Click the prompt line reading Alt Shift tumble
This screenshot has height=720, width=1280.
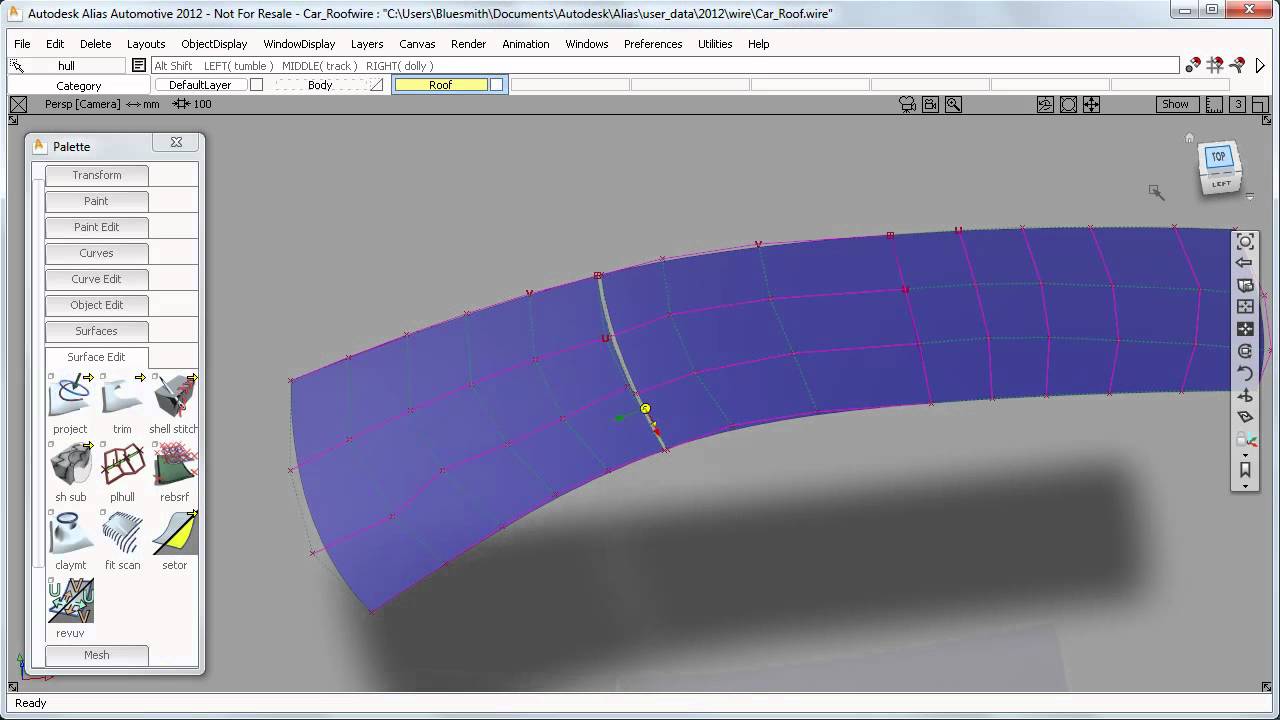(665, 66)
